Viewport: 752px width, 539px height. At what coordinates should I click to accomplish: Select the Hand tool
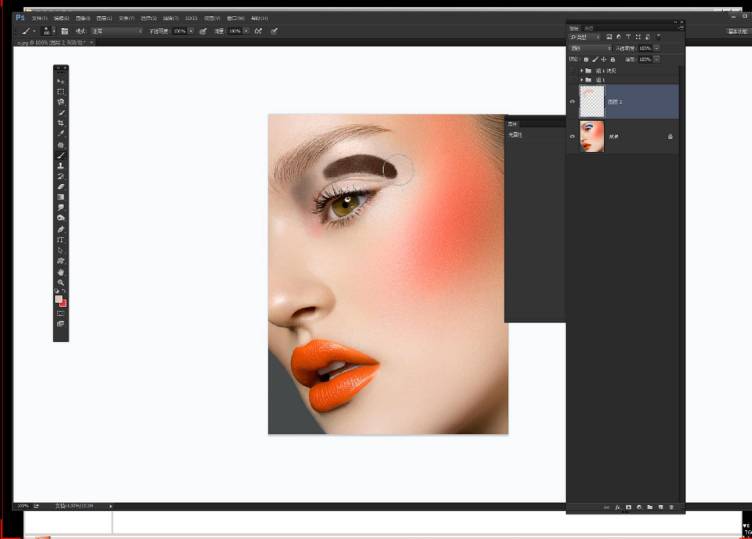coord(61,272)
